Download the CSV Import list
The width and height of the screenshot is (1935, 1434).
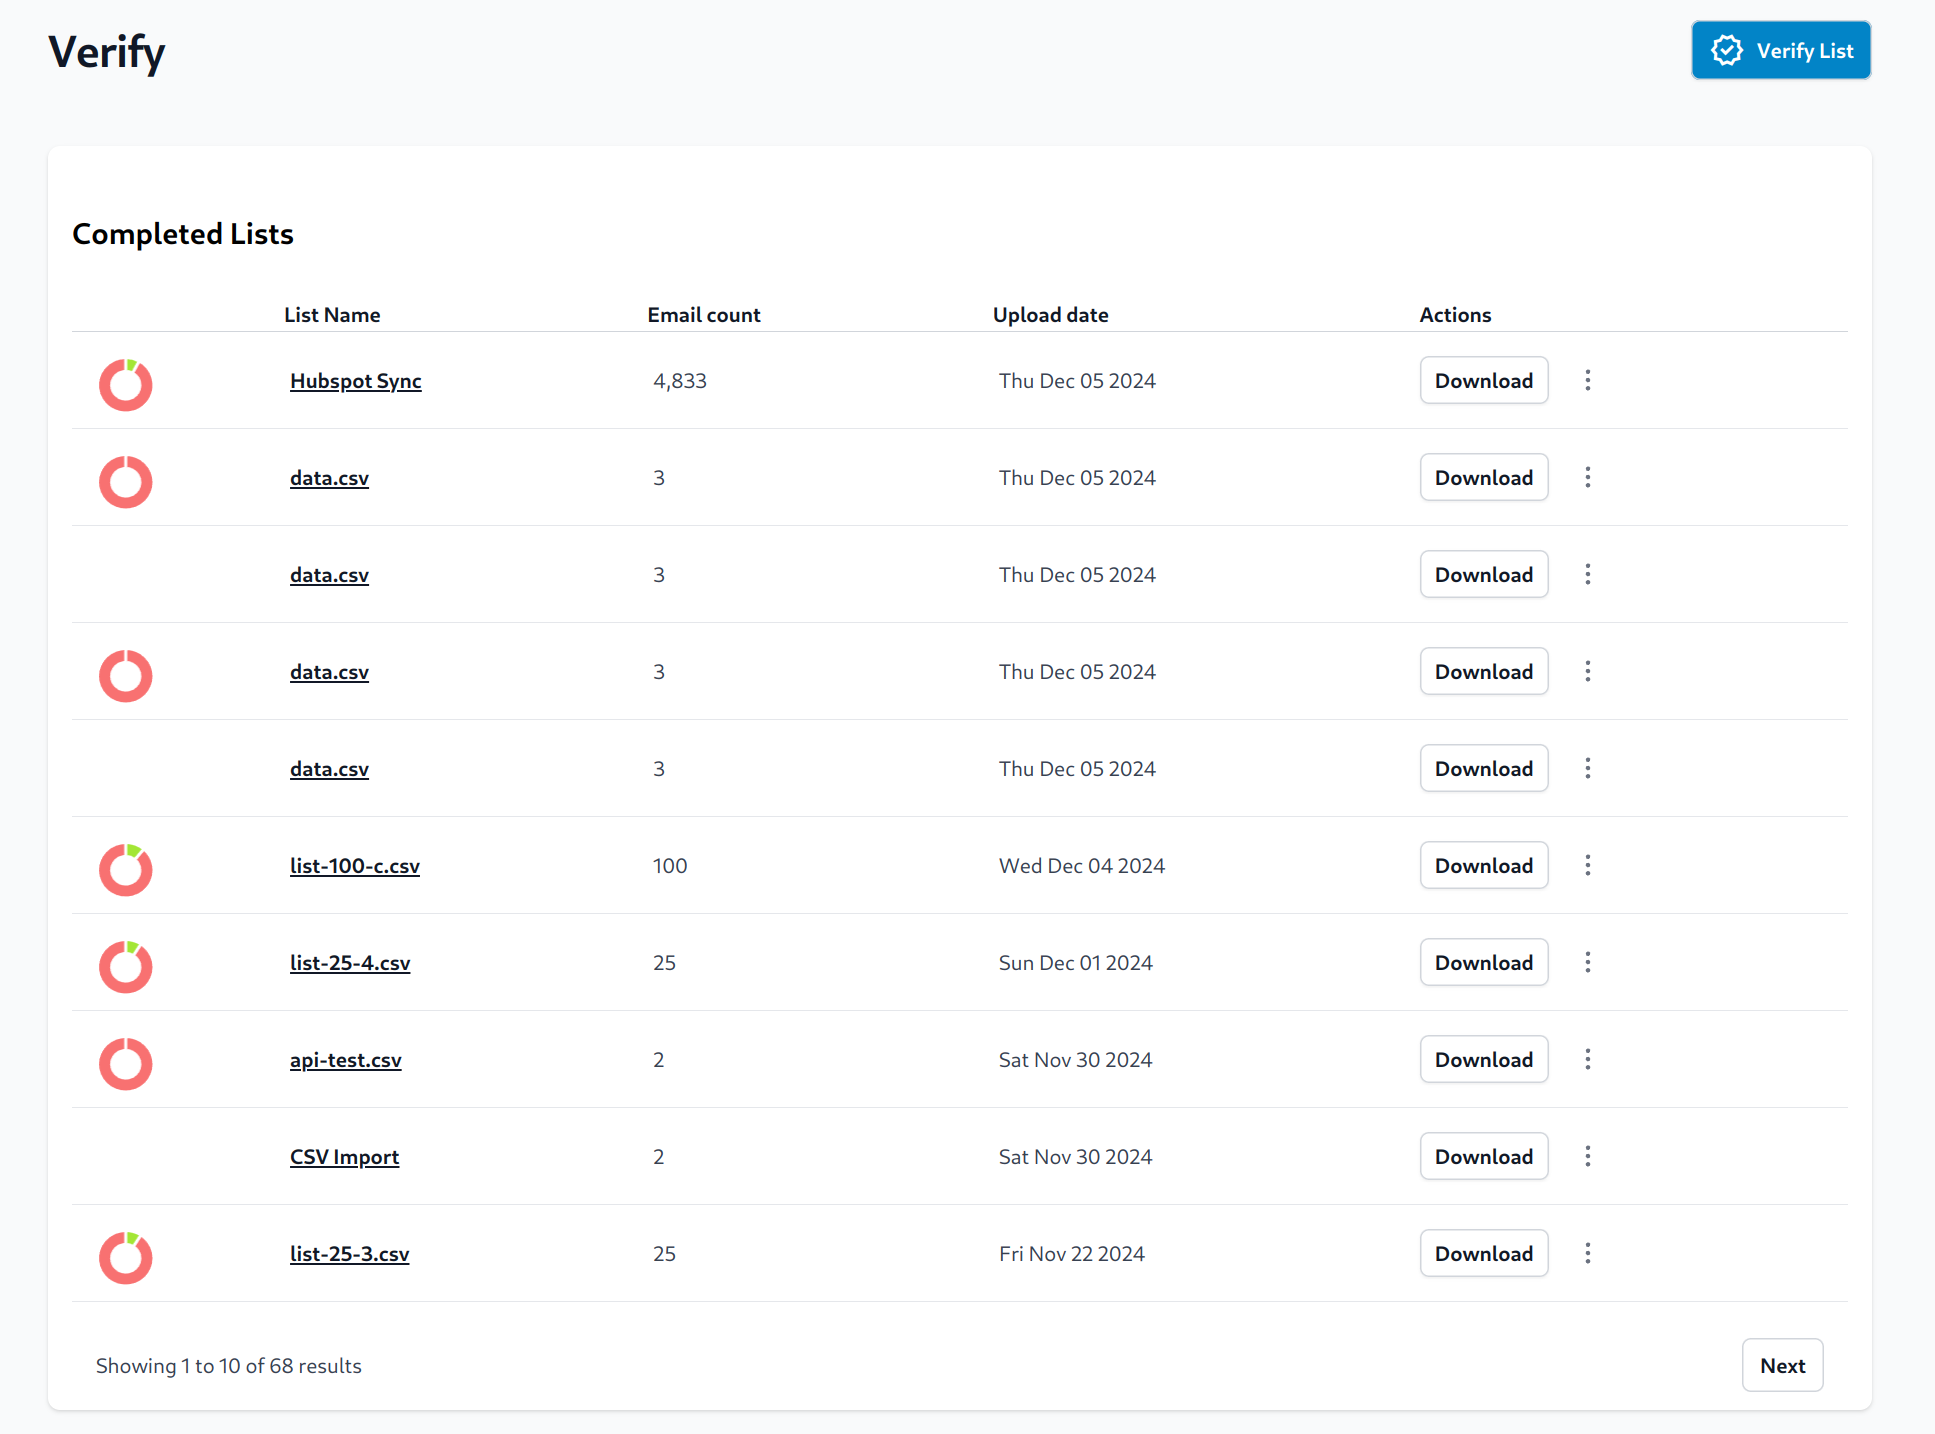(x=1483, y=1156)
